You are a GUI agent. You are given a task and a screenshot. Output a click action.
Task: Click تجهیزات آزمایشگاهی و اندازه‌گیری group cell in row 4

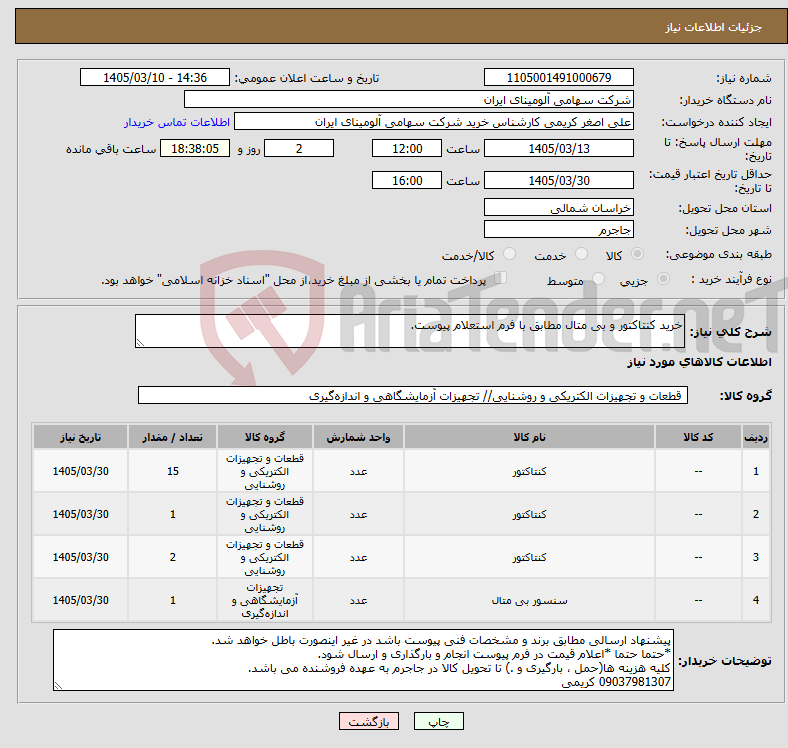tap(265, 600)
